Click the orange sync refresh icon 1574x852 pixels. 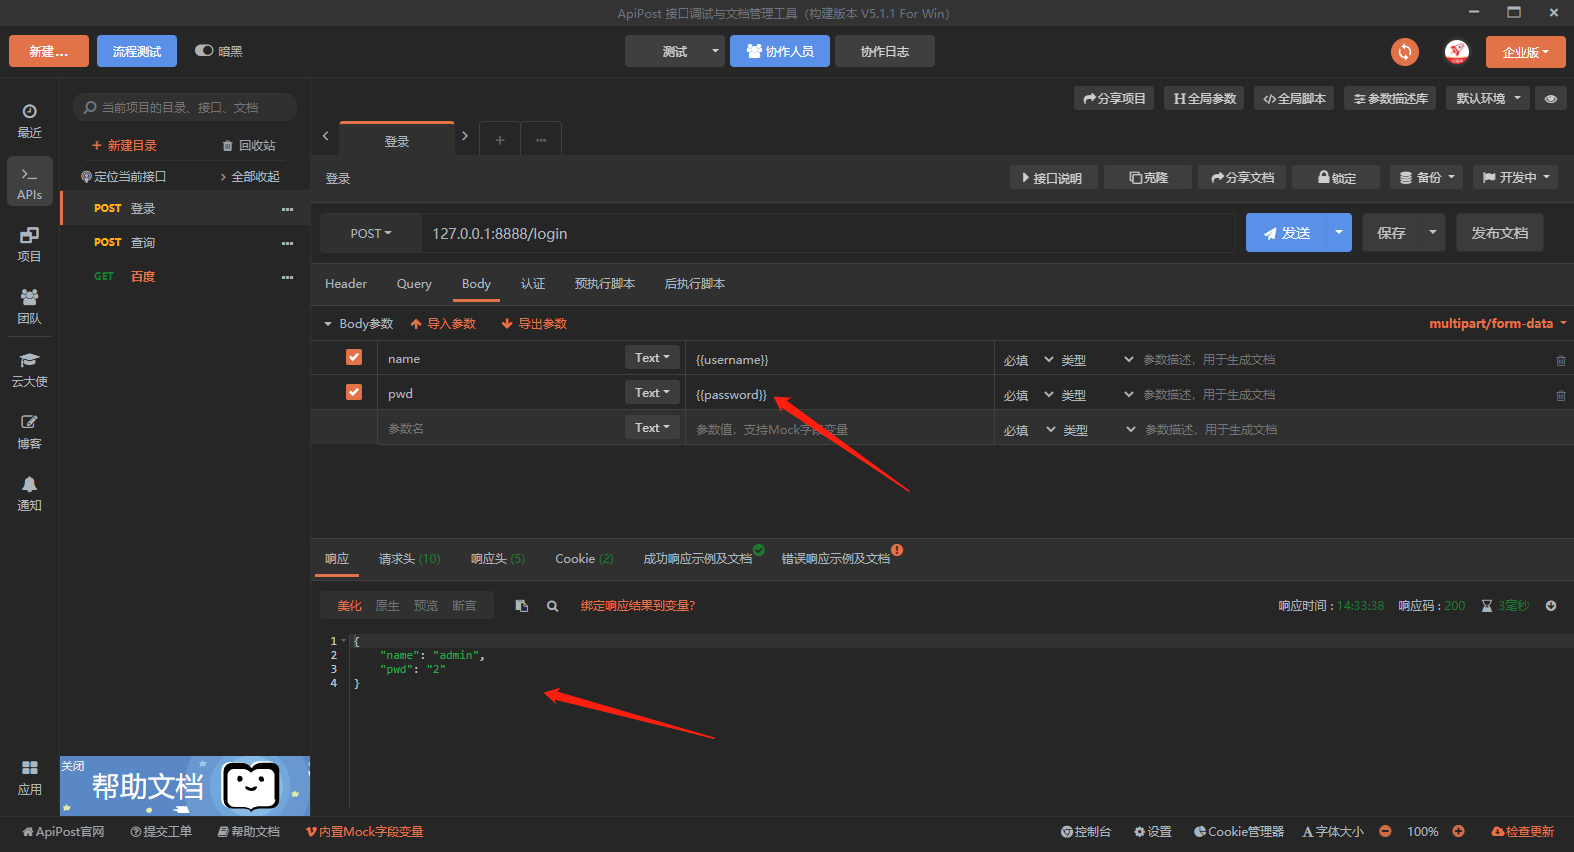point(1405,52)
